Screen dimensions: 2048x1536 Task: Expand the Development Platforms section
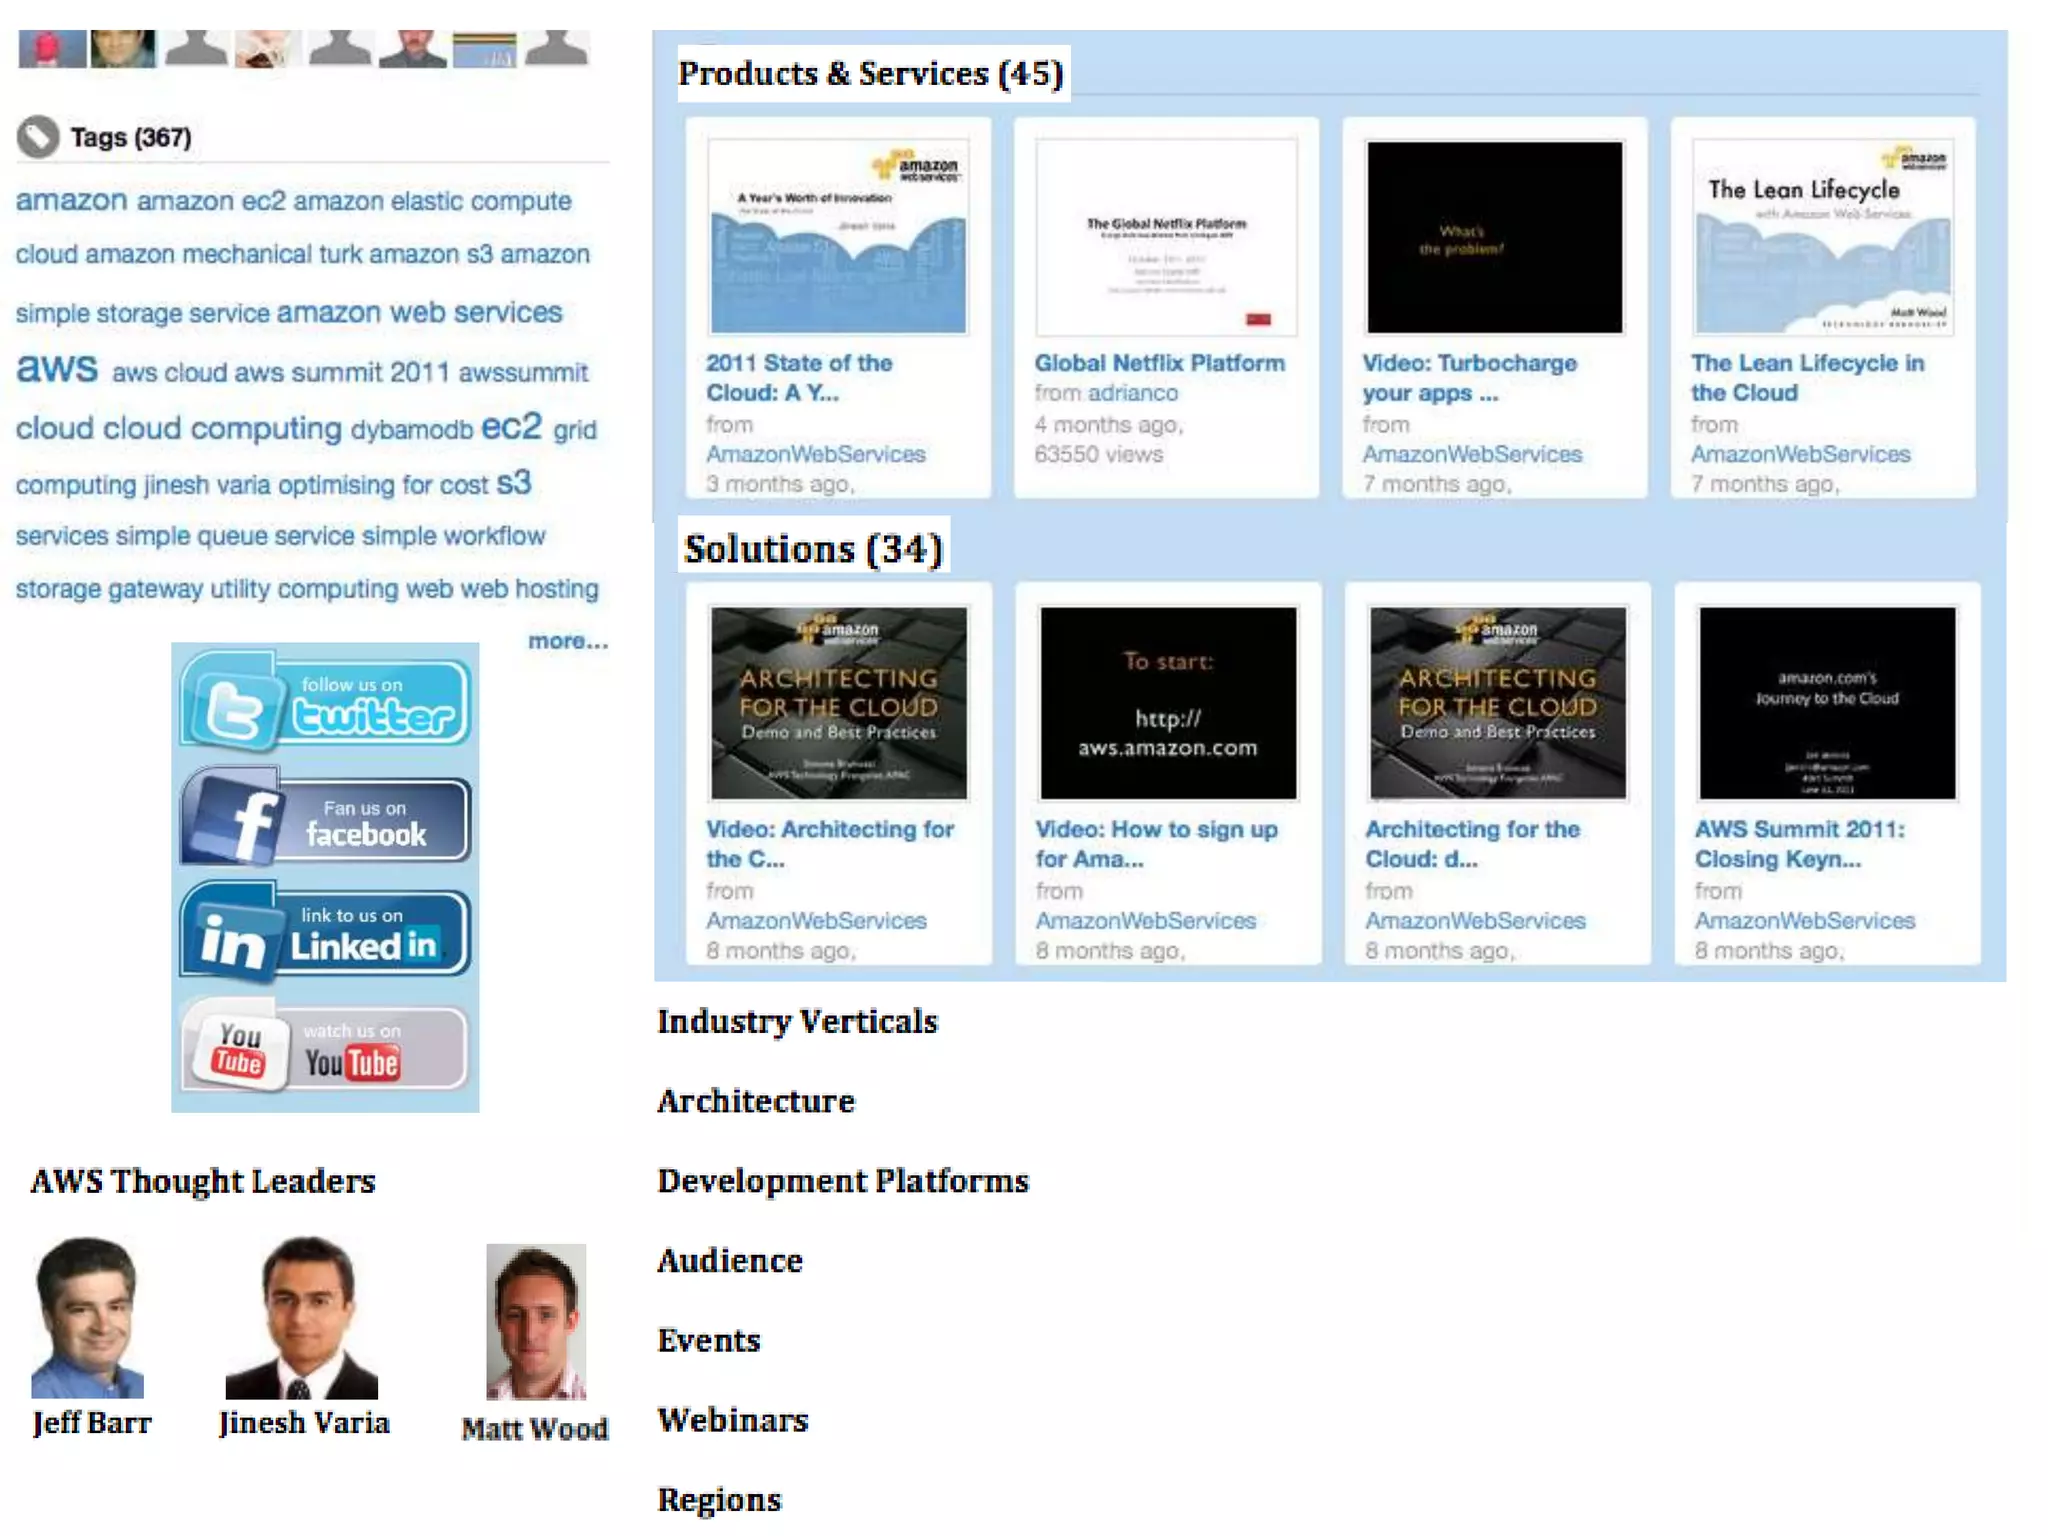click(842, 1181)
